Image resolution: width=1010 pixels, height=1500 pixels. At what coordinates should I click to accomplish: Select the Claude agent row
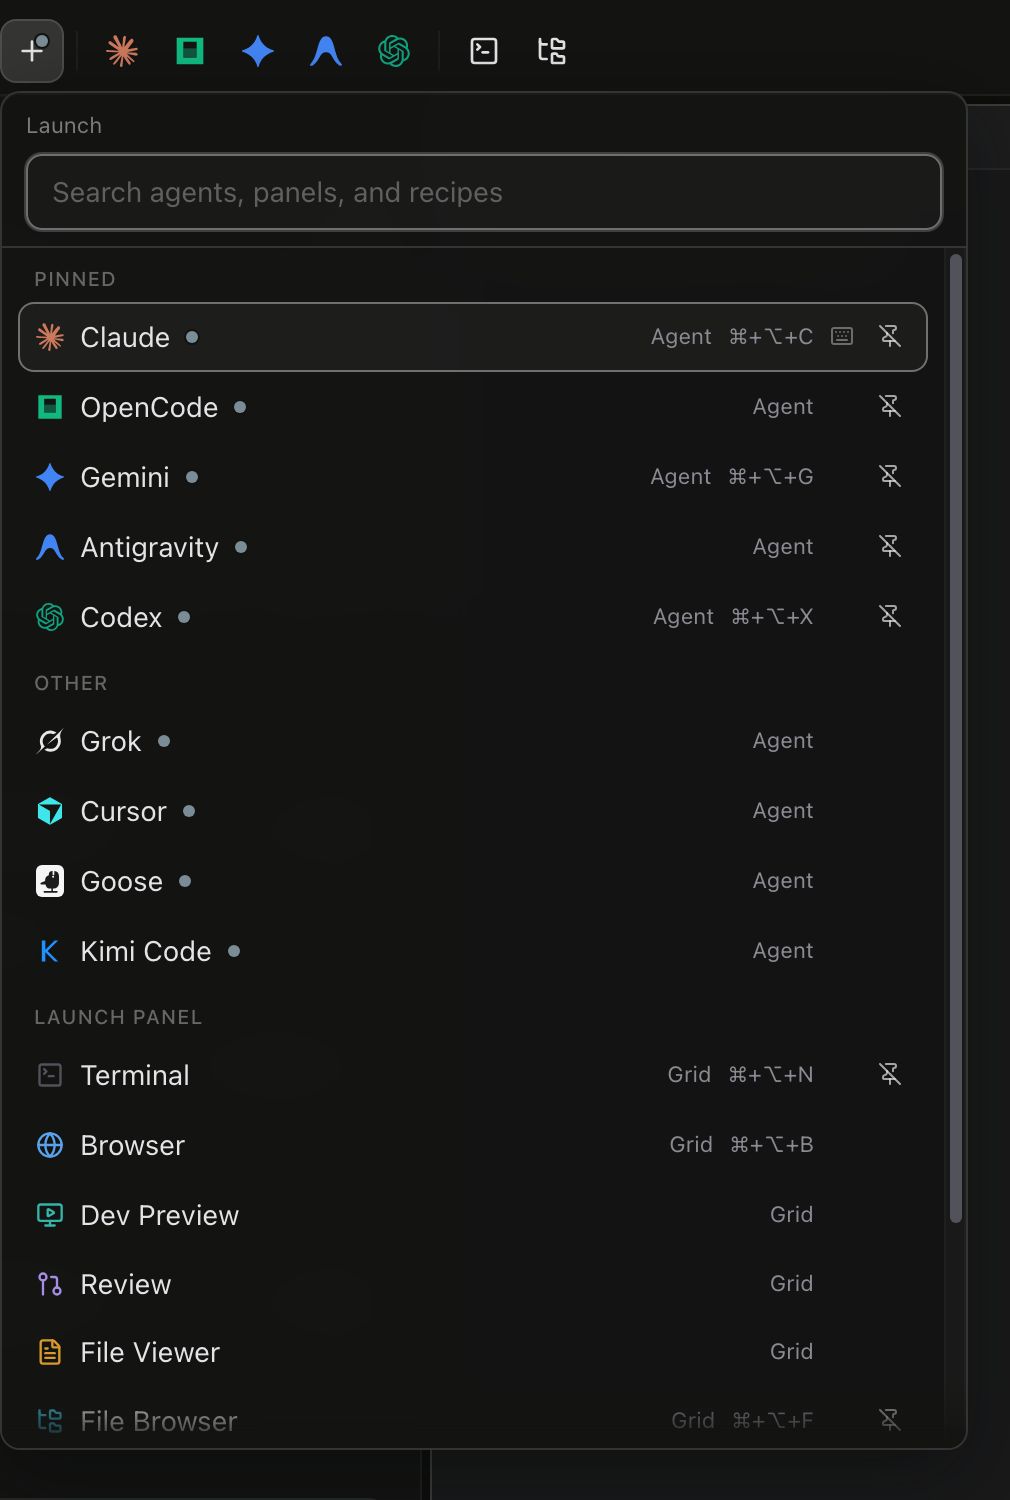473,337
